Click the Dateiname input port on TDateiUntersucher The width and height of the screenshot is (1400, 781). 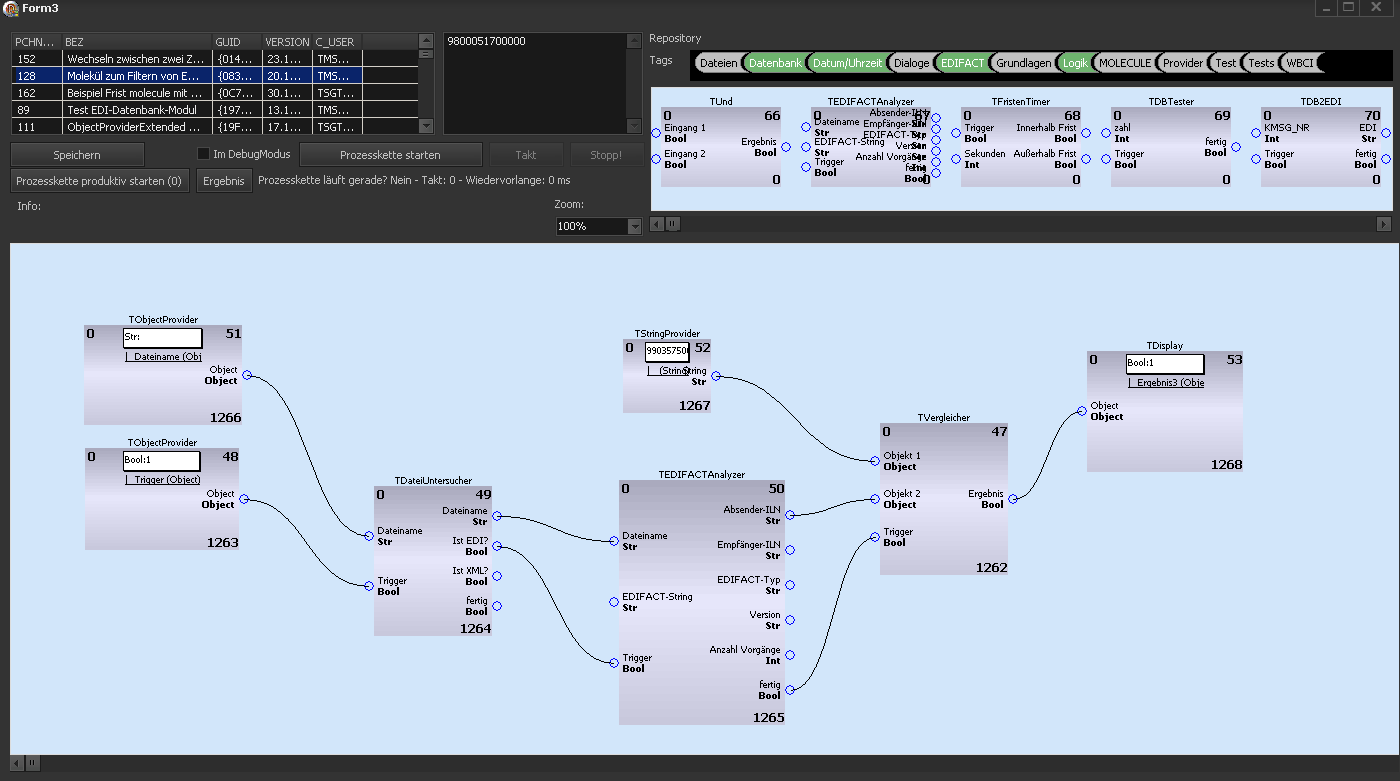click(x=369, y=536)
